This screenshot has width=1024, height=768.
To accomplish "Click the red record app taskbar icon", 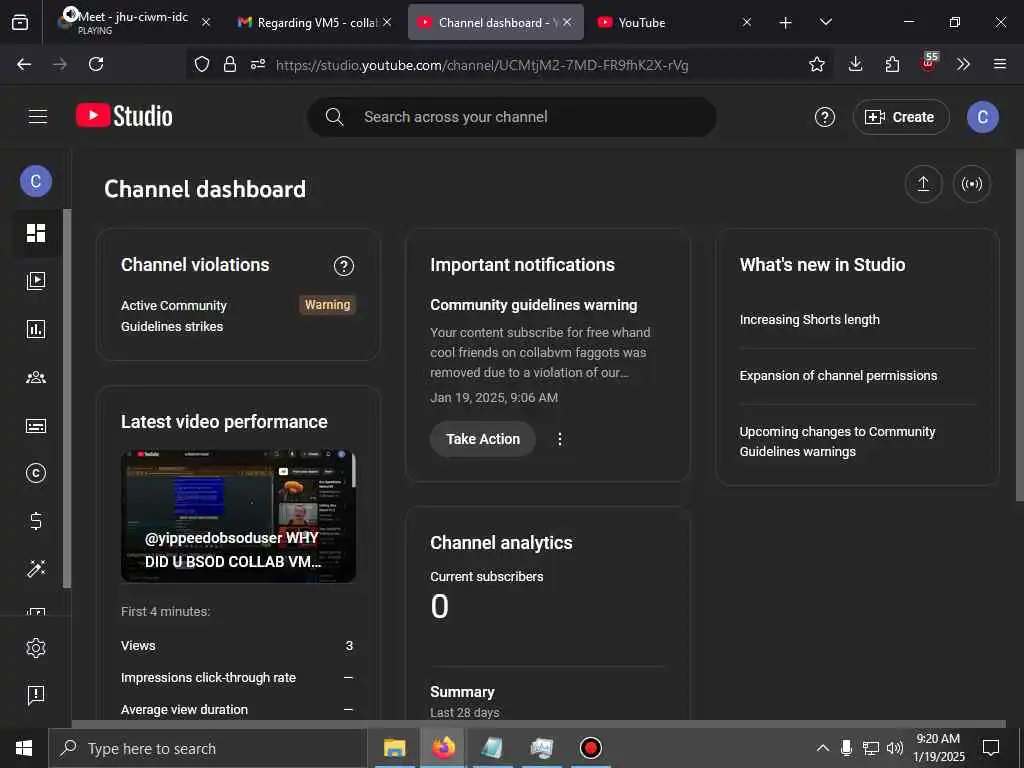I will [590, 748].
